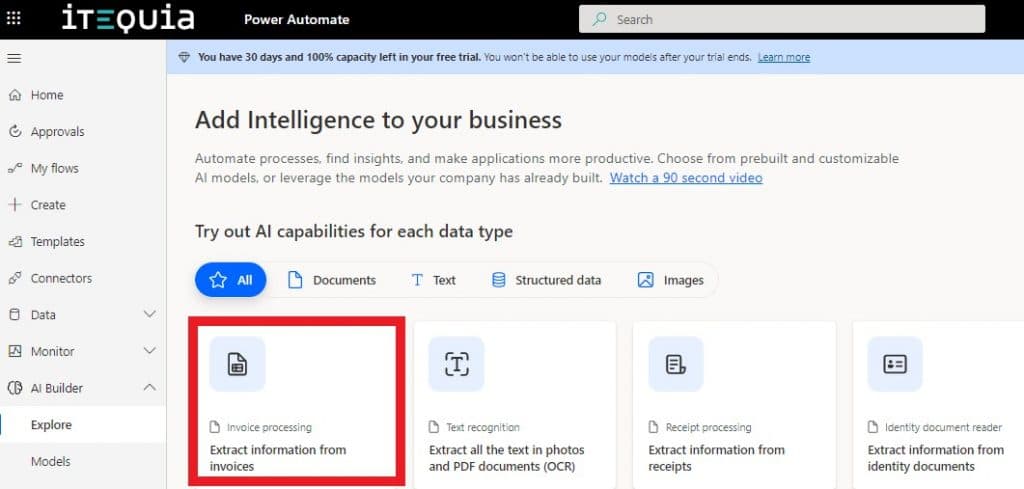Click Add Intelligence to your business heading
Image resolution: width=1024 pixels, height=489 pixels.
(378, 120)
